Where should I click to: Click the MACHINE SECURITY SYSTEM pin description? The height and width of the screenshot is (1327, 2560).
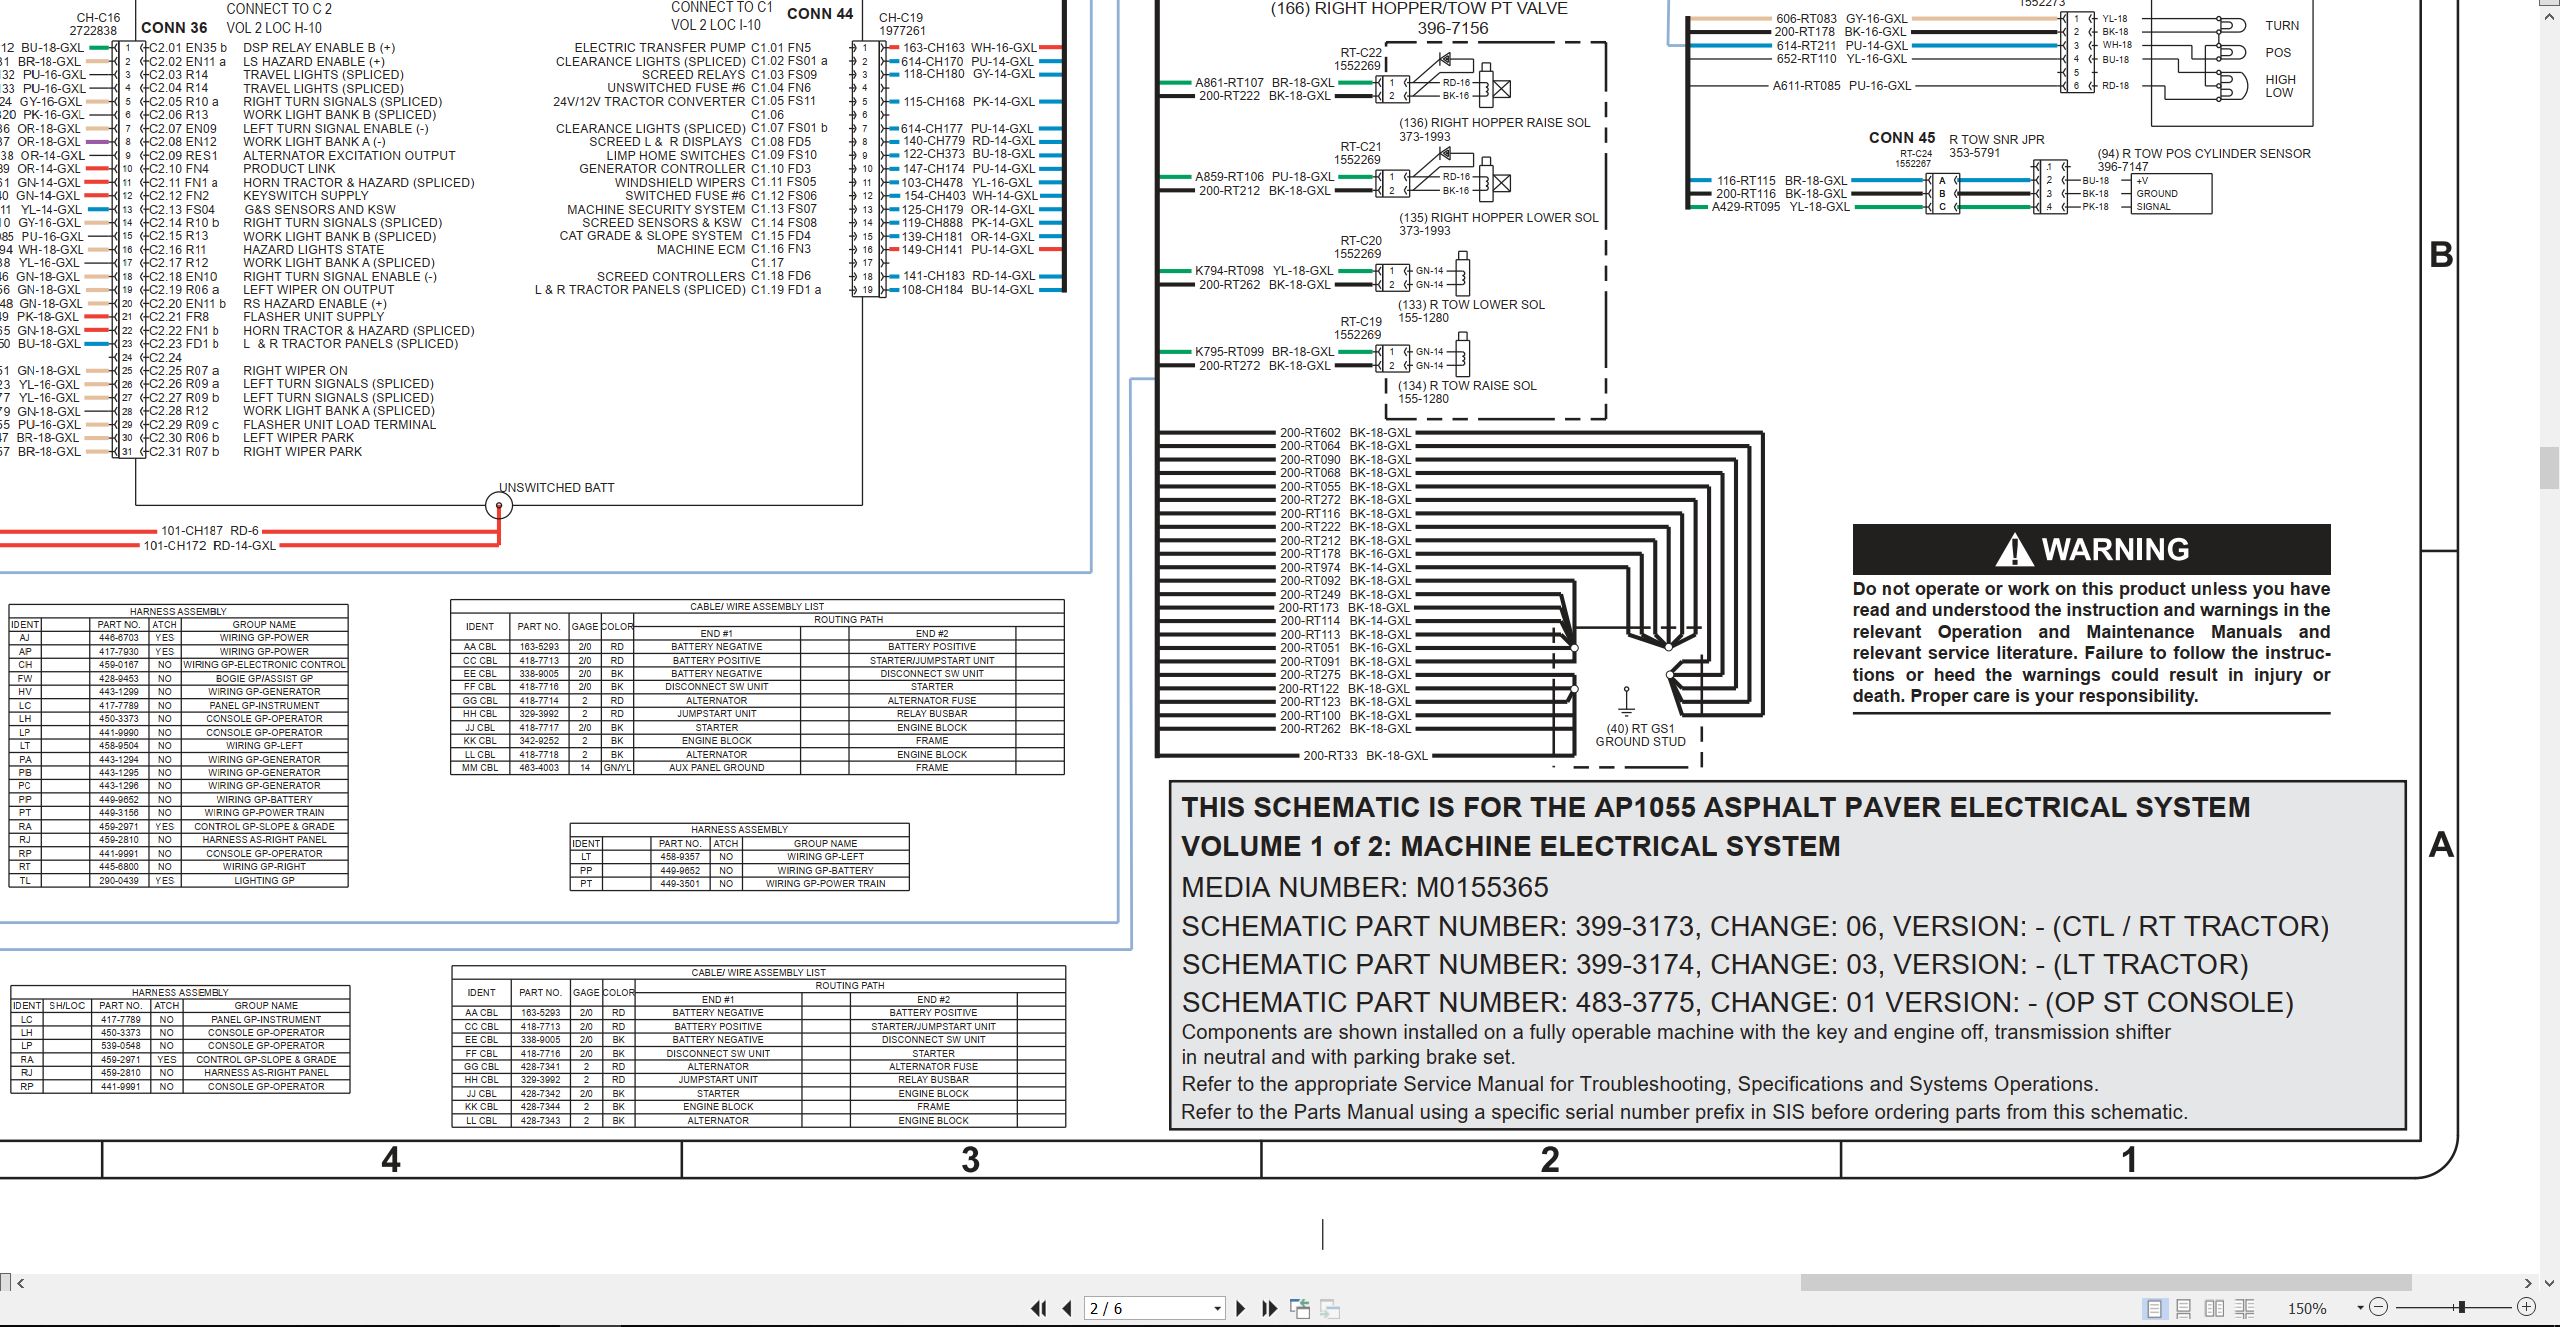tap(656, 210)
